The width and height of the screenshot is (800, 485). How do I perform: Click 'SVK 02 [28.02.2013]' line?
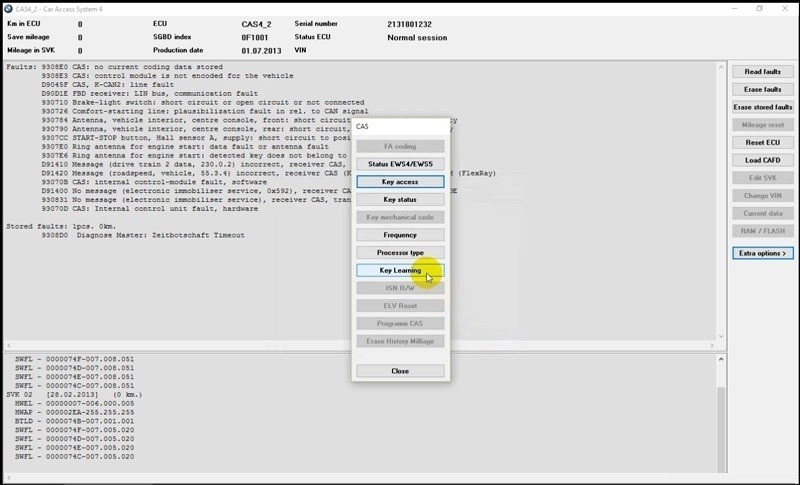coord(74,395)
